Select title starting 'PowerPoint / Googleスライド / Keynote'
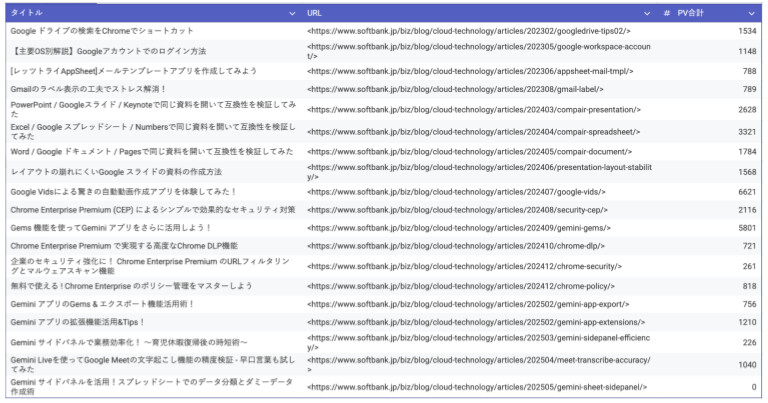Screen dimensions: 768x403 153,109
